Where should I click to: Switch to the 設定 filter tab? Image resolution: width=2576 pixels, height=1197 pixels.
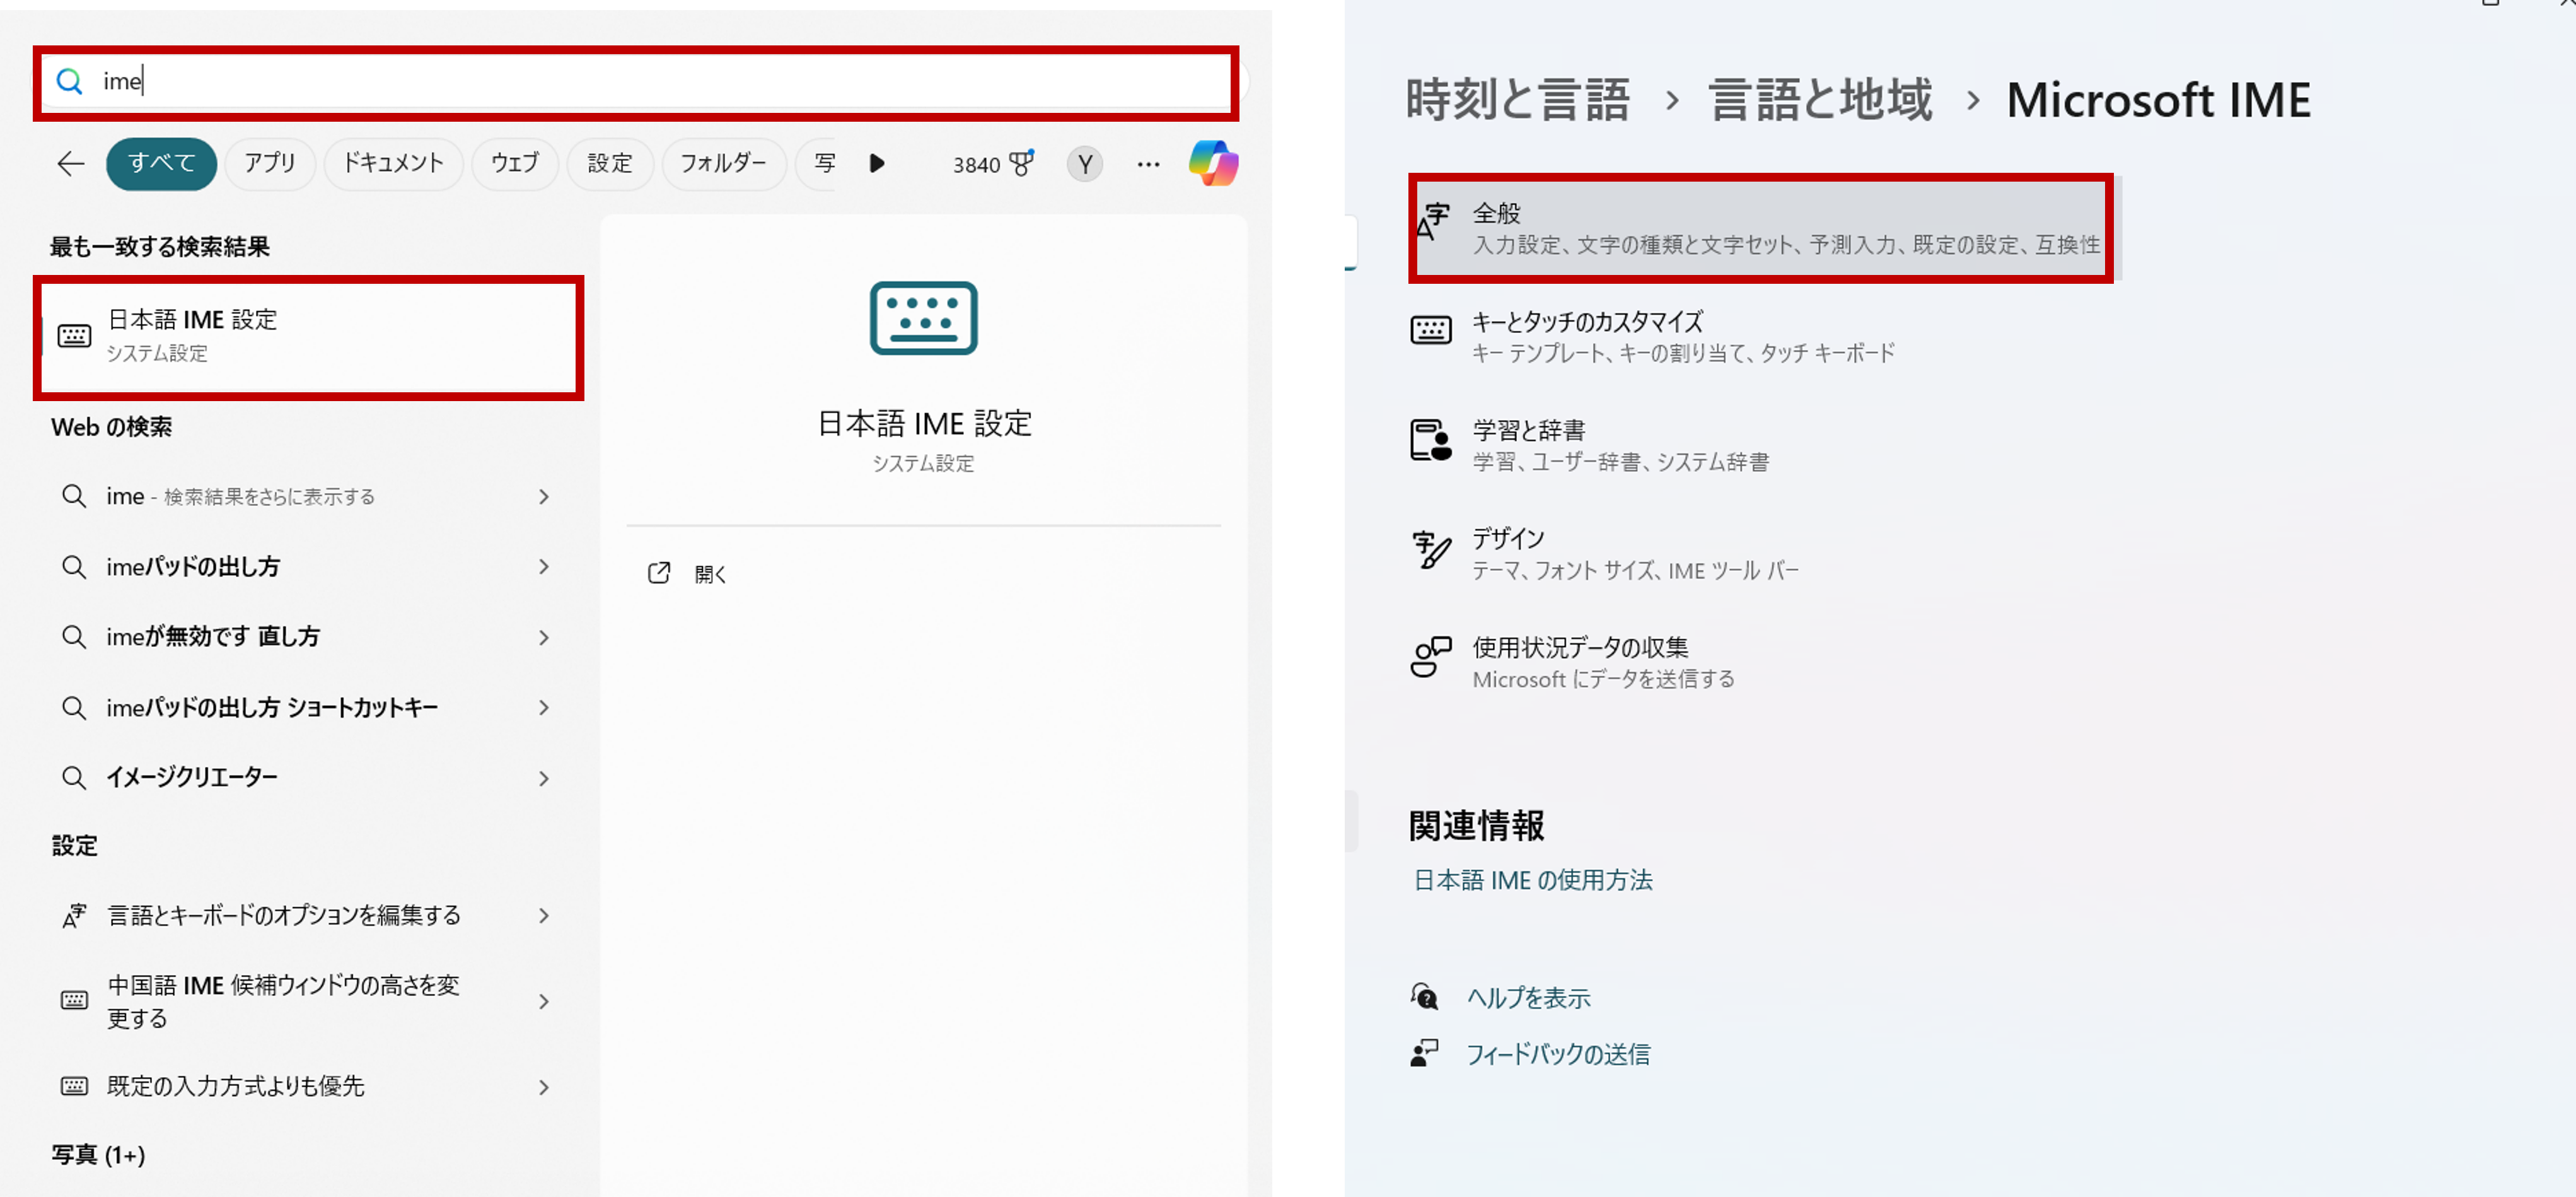tap(610, 163)
